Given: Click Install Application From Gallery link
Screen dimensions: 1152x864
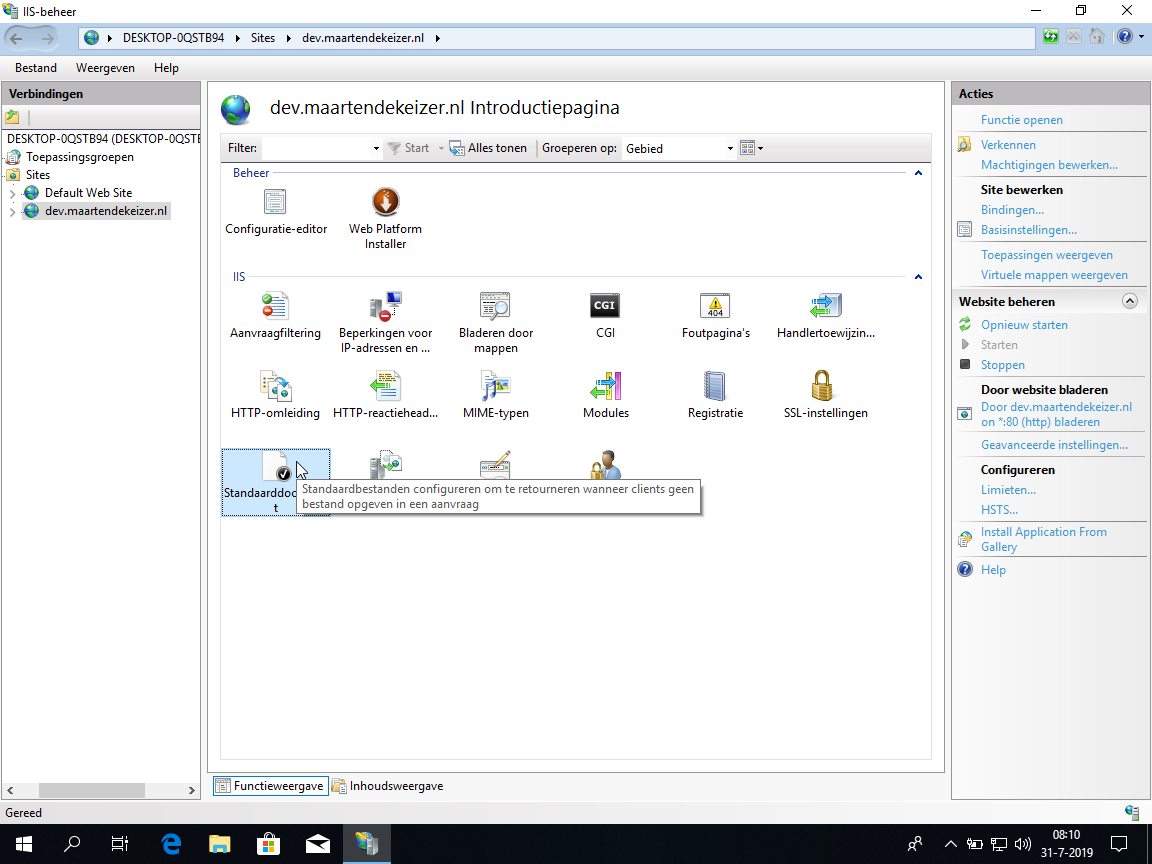Looking at the screenshot, I should 1043,539.
